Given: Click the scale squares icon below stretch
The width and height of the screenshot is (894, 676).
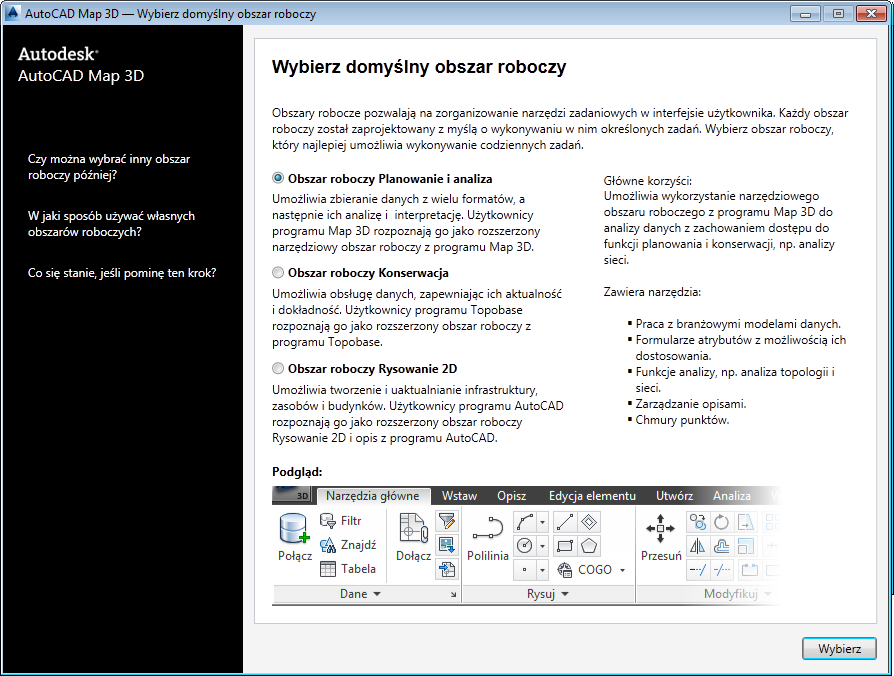Looking at the screenshot, I should 745,546.
